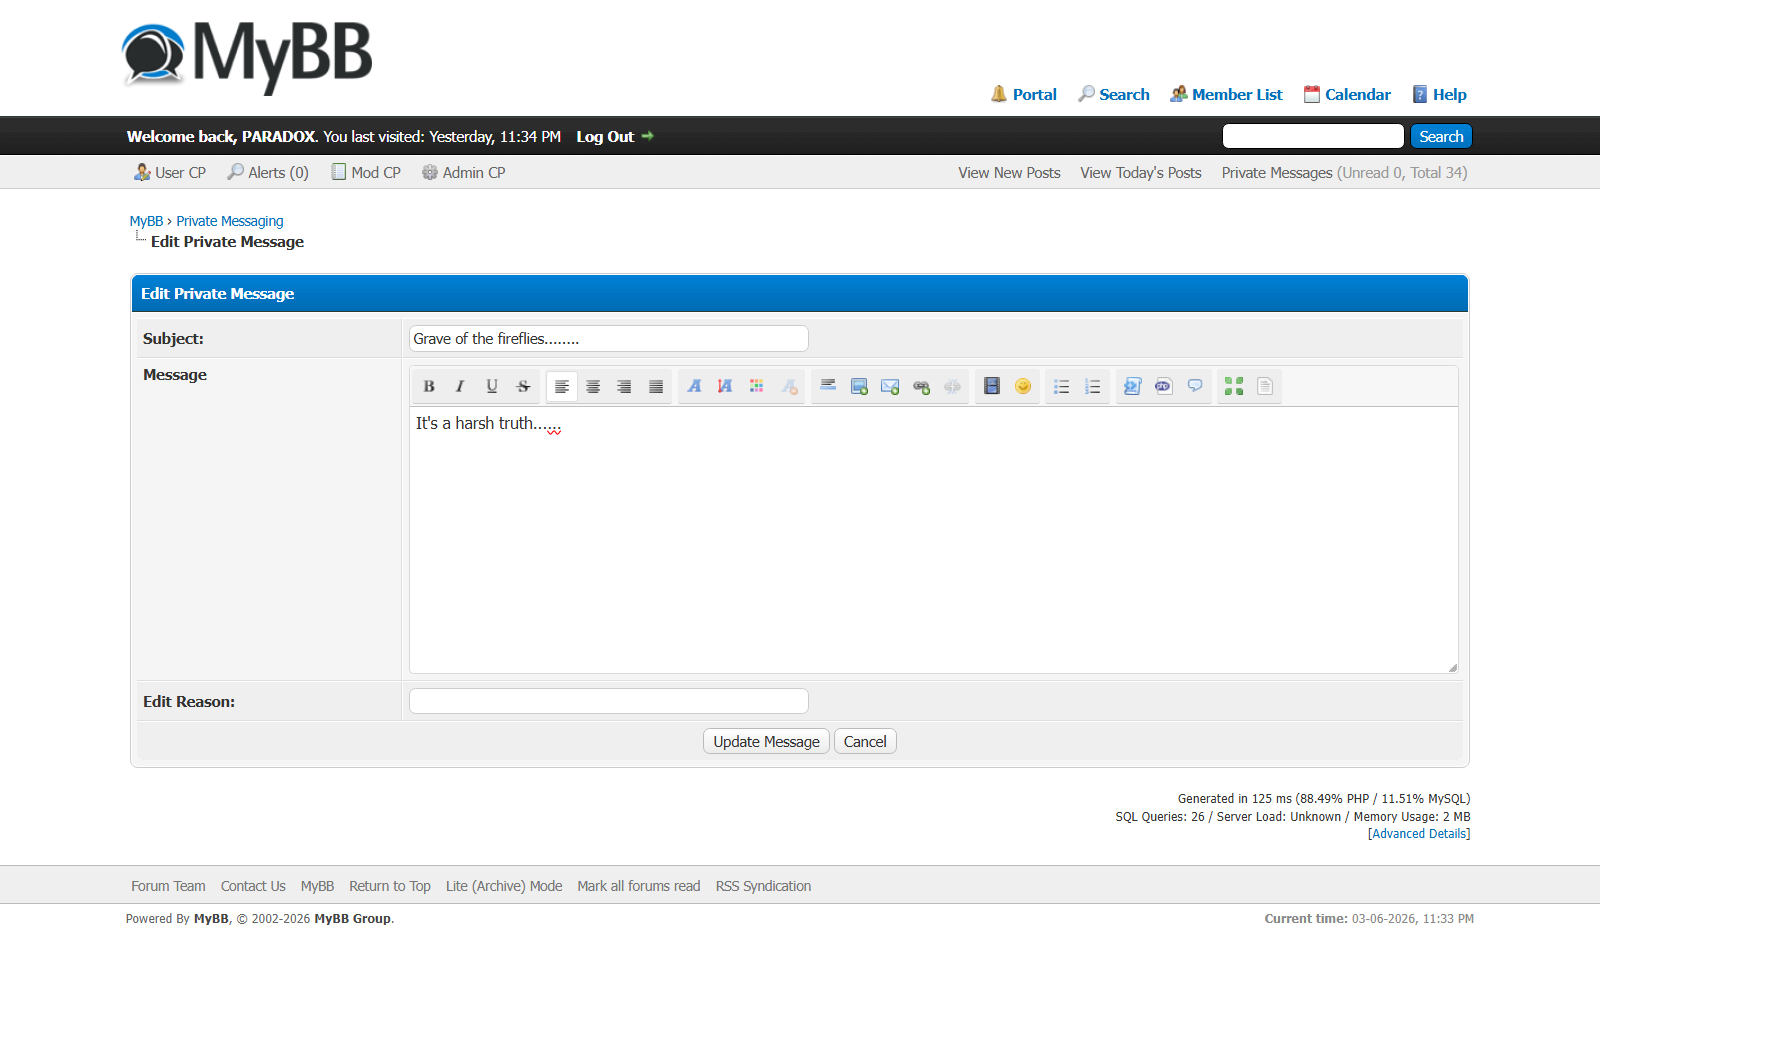Viewport: 1768px width, 1045px height.
Task: Open the font color picker
Action: 757,386
